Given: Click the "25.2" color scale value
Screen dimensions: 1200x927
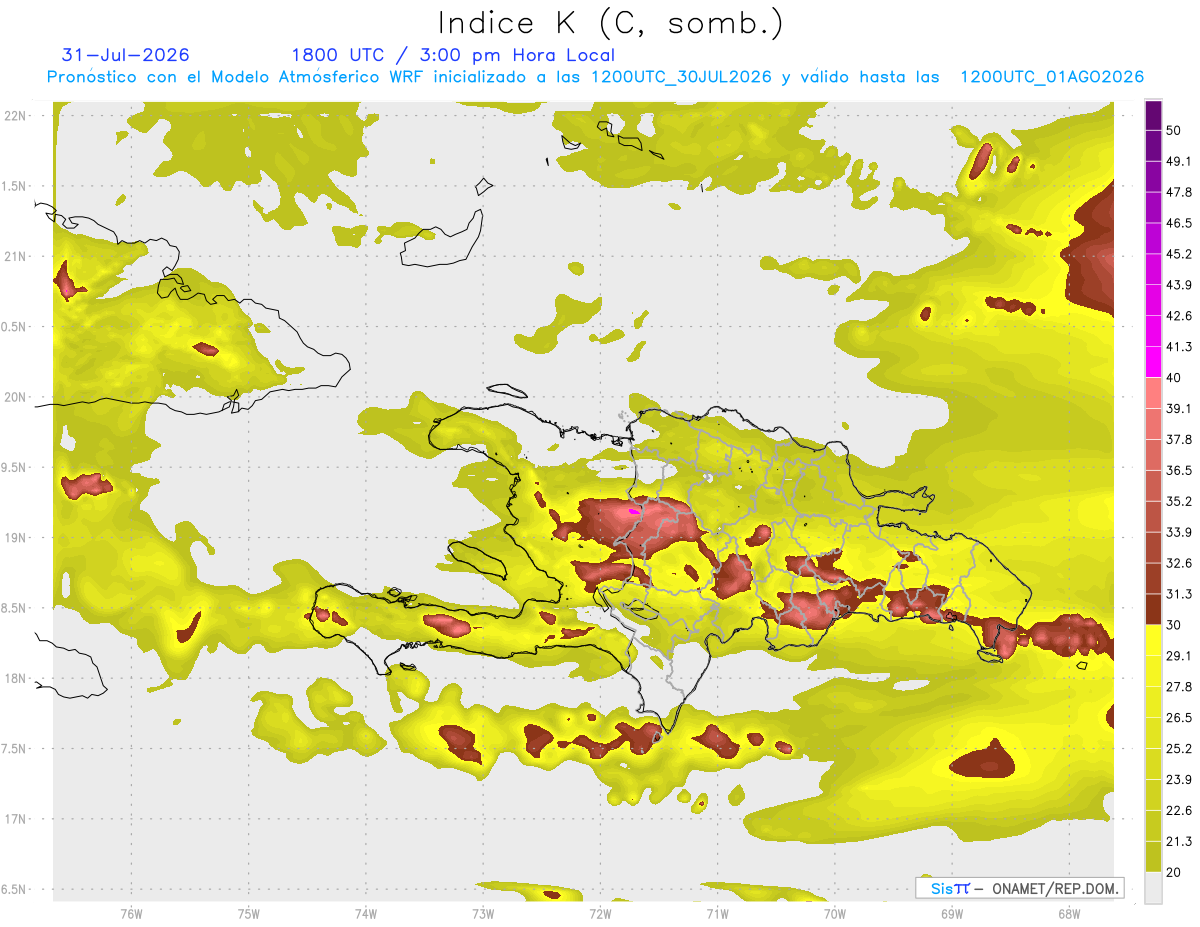Looking at the screenshot, I should click(x=1178, y=748).
